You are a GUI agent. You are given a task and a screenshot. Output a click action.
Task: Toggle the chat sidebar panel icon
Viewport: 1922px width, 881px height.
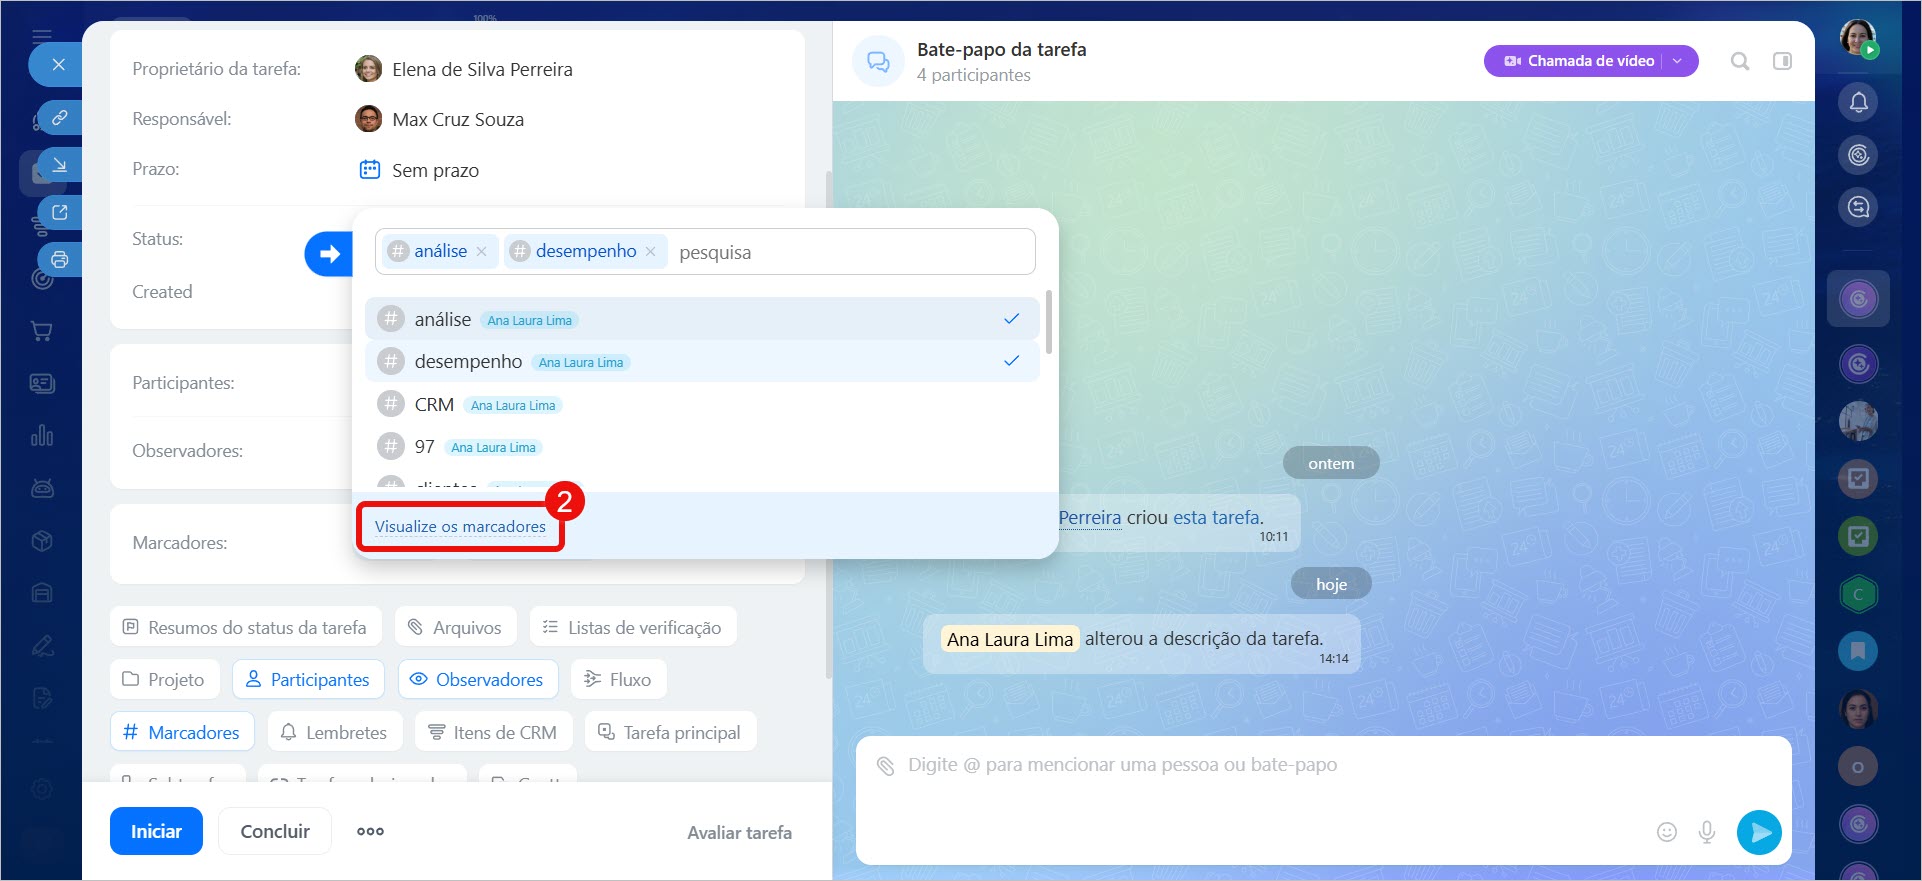(1782, 61)
